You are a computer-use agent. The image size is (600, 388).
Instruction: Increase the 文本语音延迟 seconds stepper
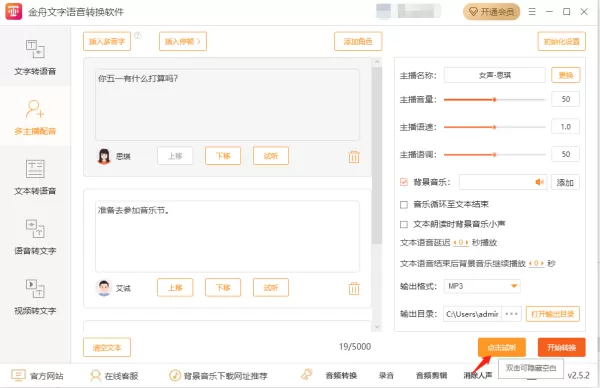466,243
